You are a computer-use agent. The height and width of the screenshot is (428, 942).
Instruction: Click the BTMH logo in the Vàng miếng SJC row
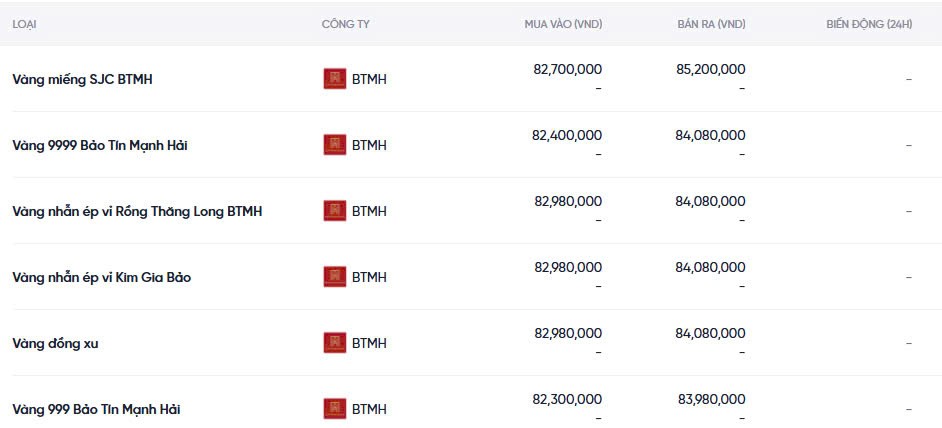click(x=334, y=79)
